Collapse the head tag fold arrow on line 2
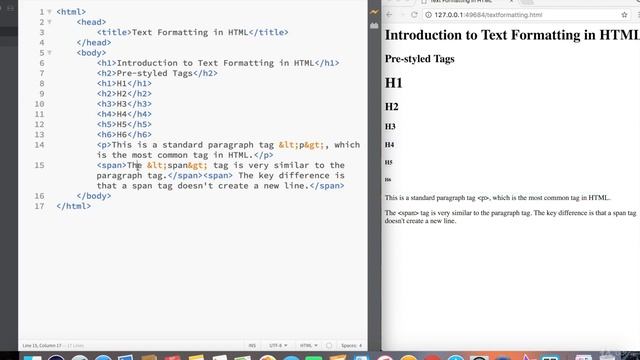This screenshot has width=640, height=360. click(49, 22)
